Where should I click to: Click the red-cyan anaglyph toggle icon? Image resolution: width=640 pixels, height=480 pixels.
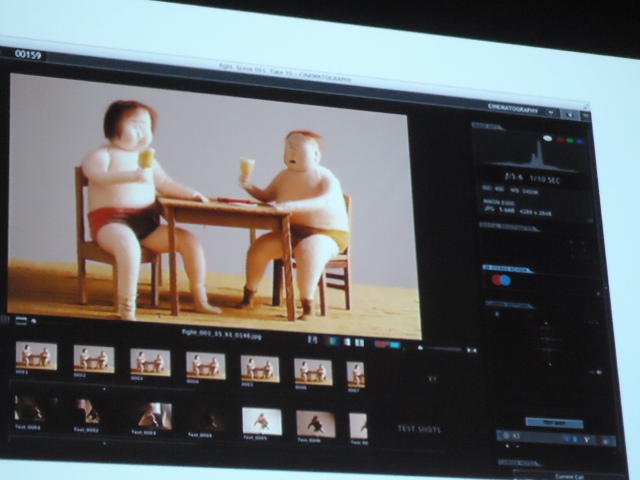click(x=387, y=344)
